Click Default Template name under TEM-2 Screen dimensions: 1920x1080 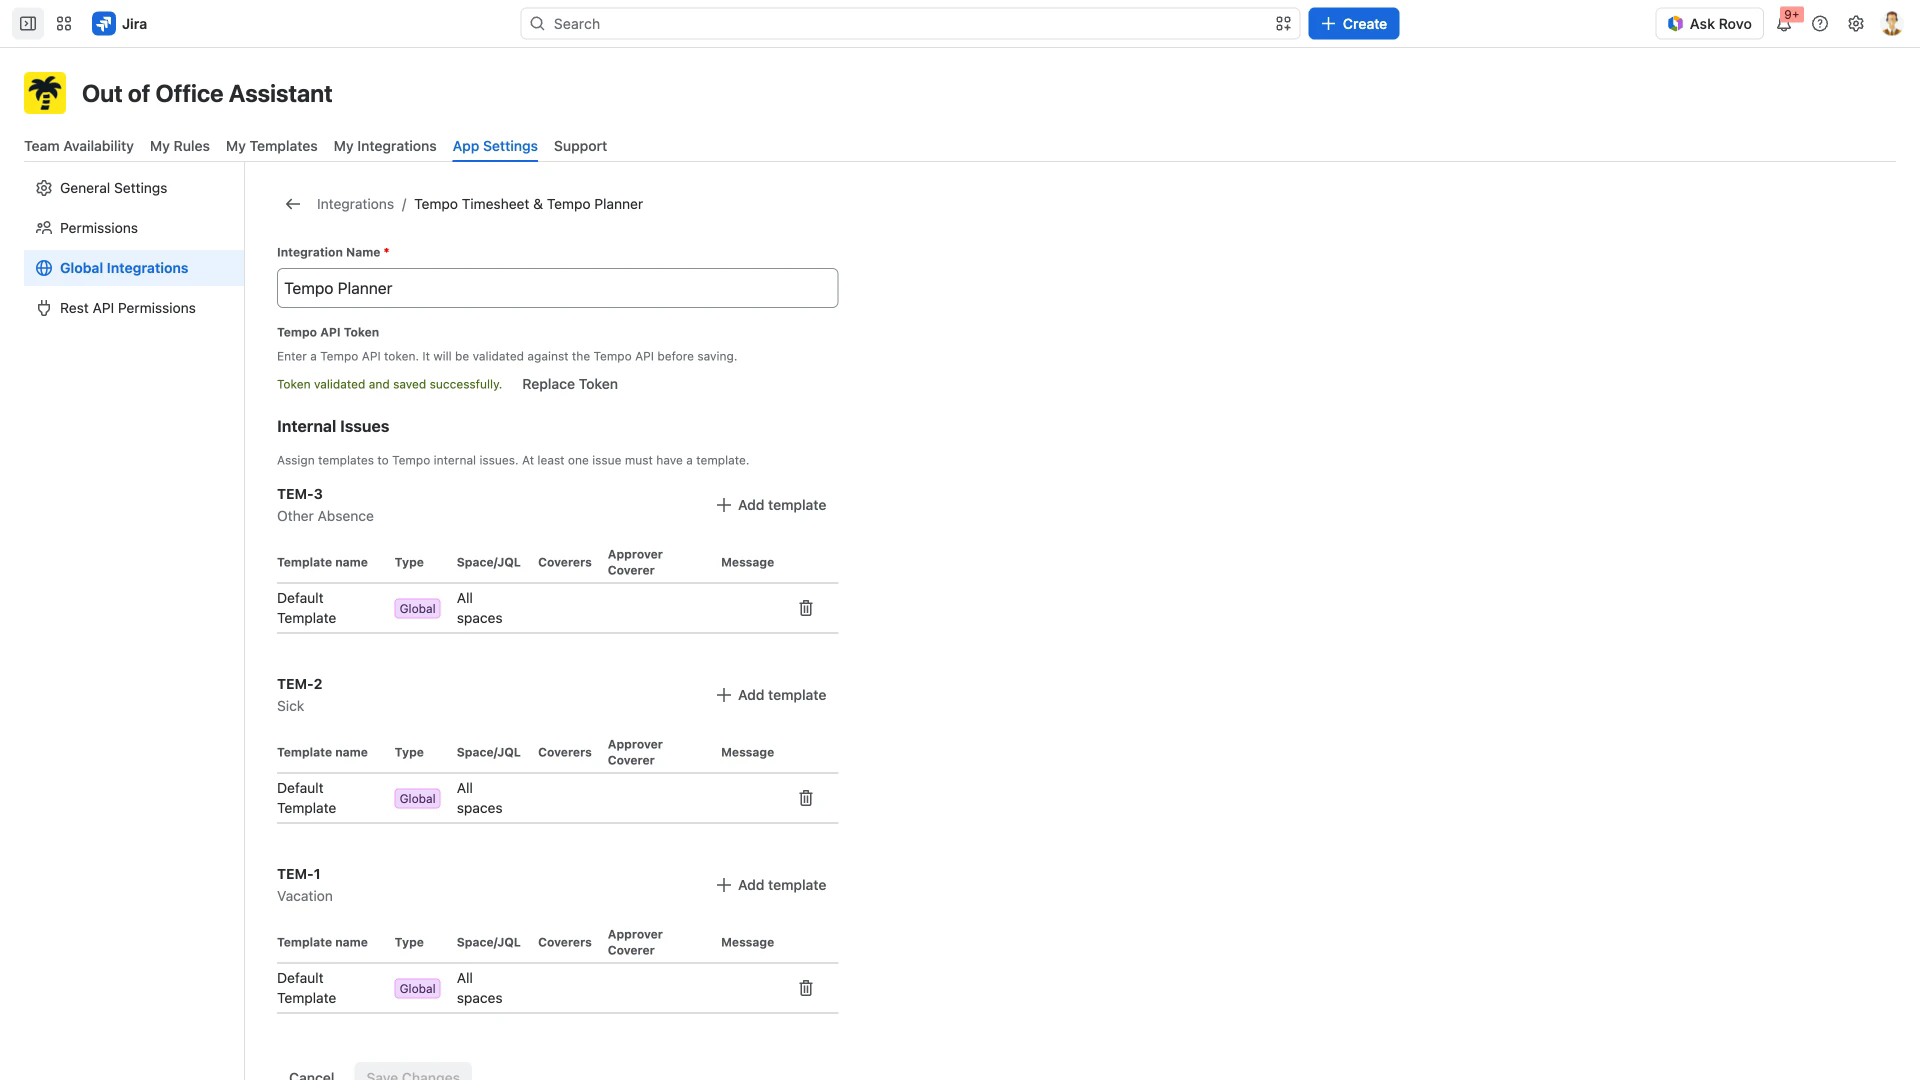tap(306, 798)
